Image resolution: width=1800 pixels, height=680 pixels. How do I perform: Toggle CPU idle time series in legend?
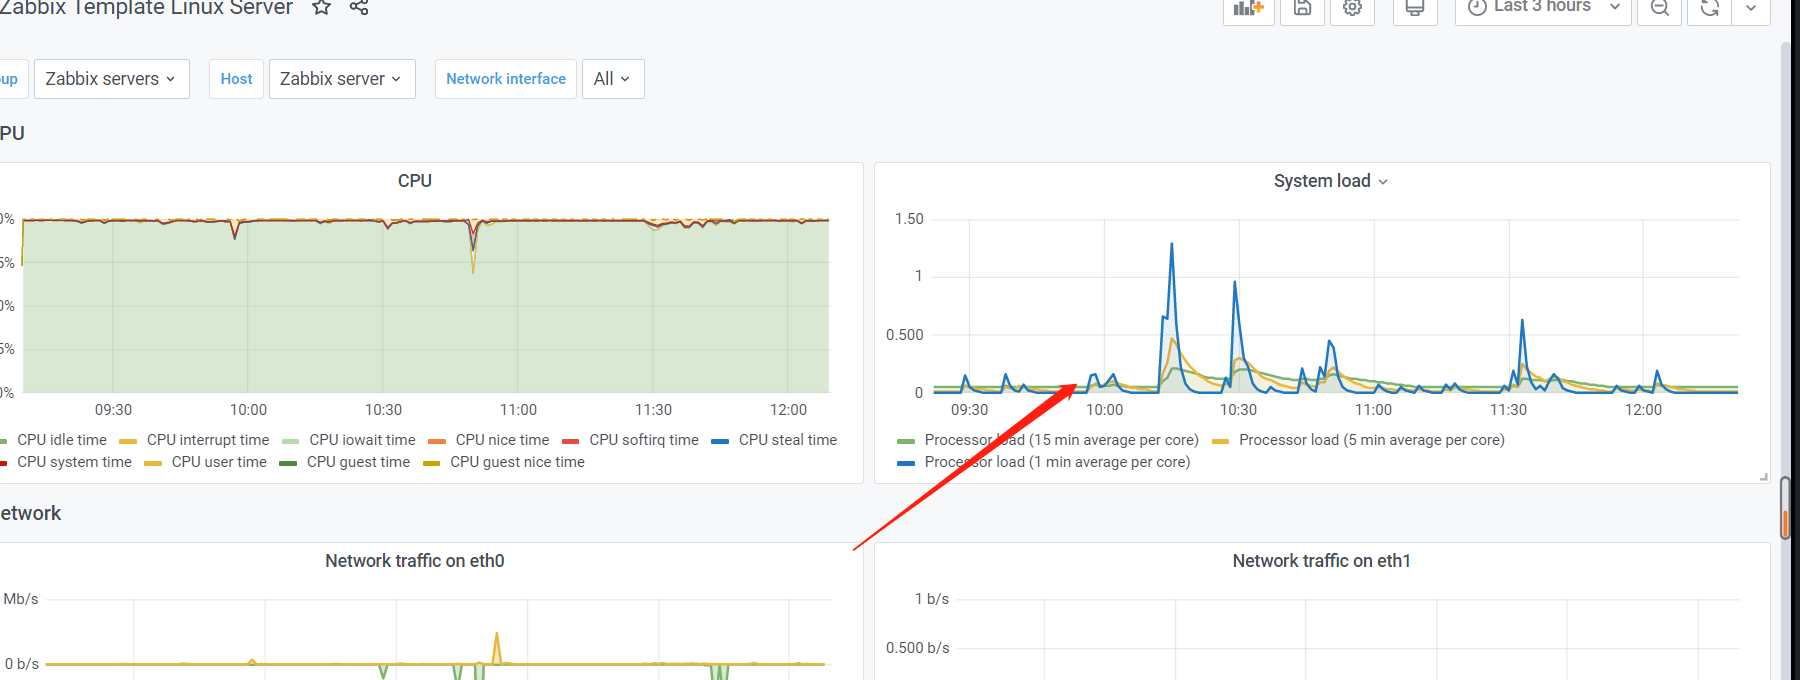(61, 440)
